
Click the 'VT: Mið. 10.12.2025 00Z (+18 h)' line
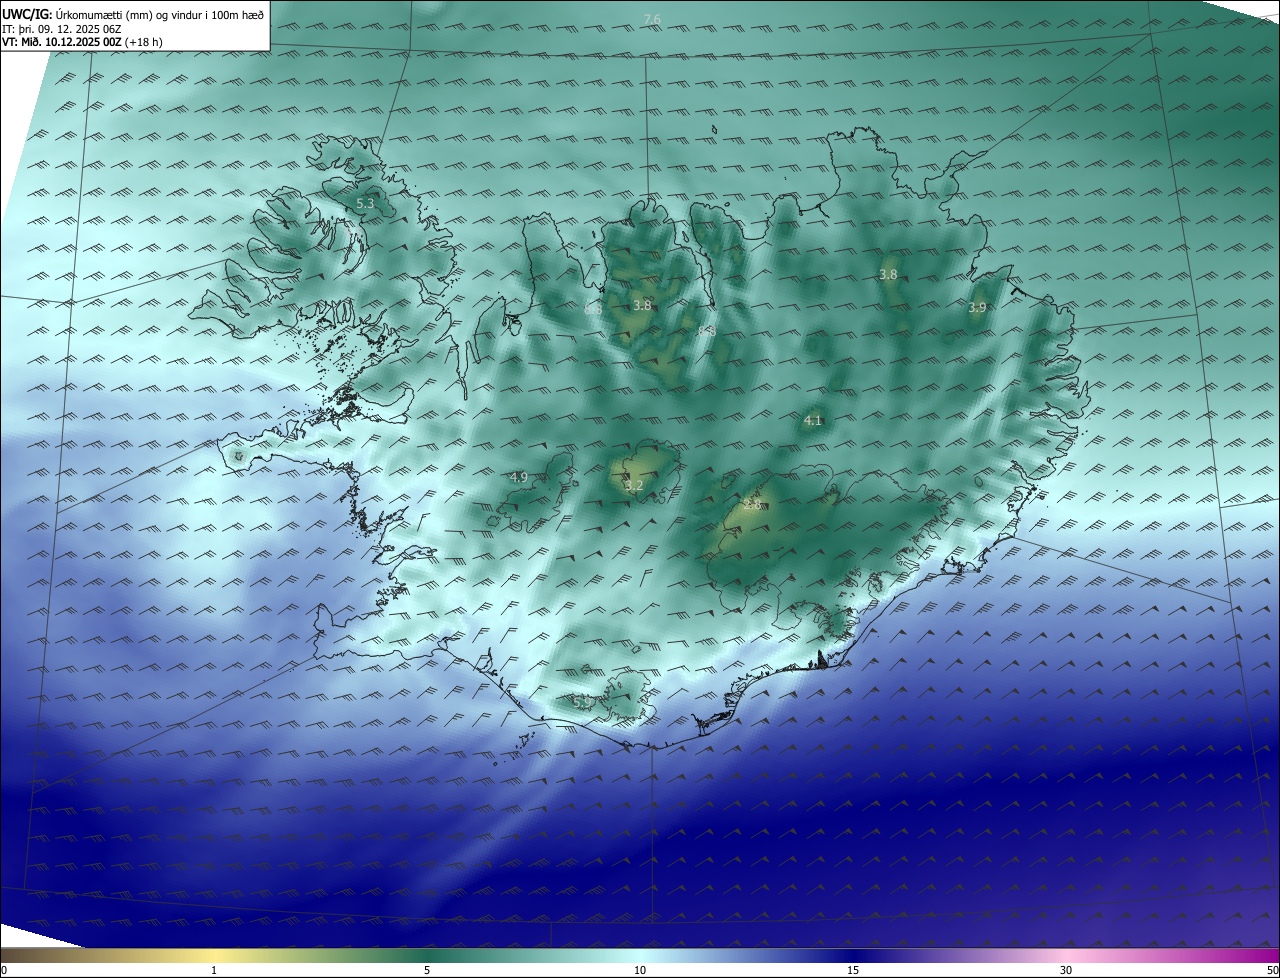[x=83, y=42]
